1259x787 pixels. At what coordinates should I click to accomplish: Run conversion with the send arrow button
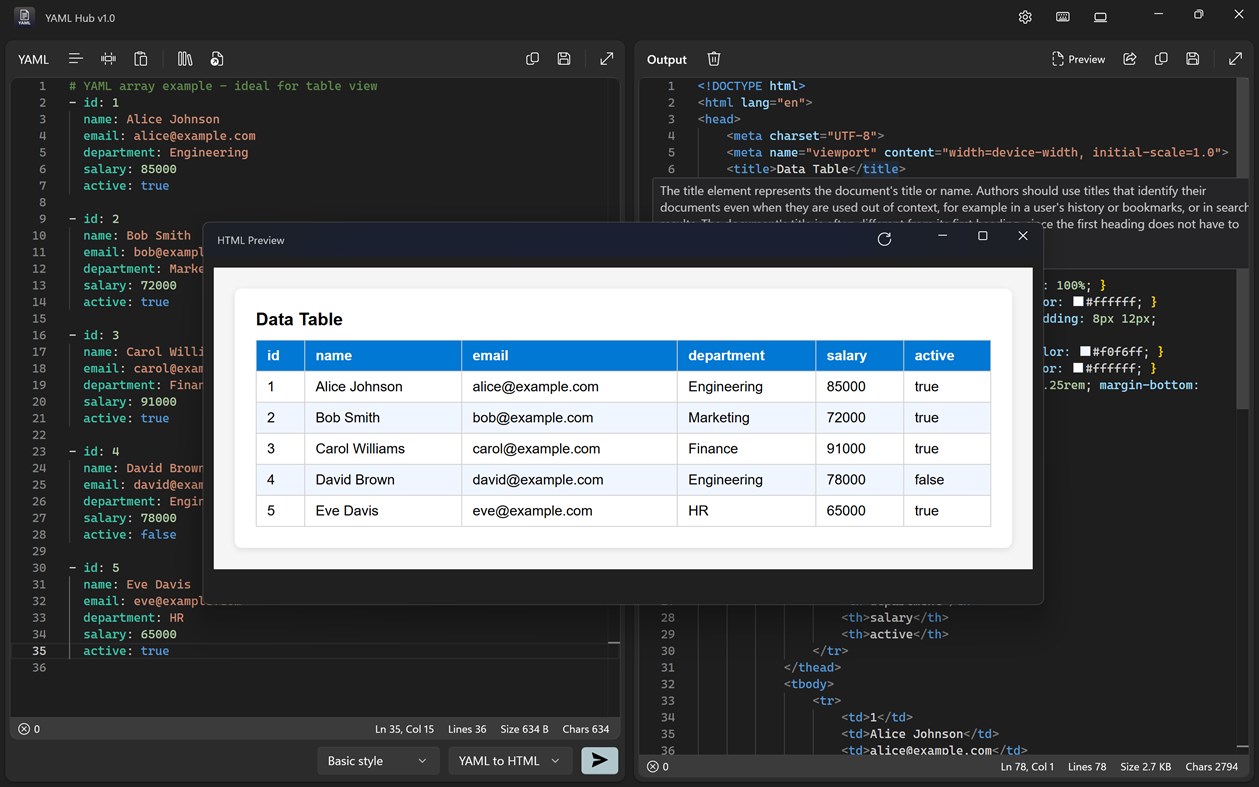600,760
